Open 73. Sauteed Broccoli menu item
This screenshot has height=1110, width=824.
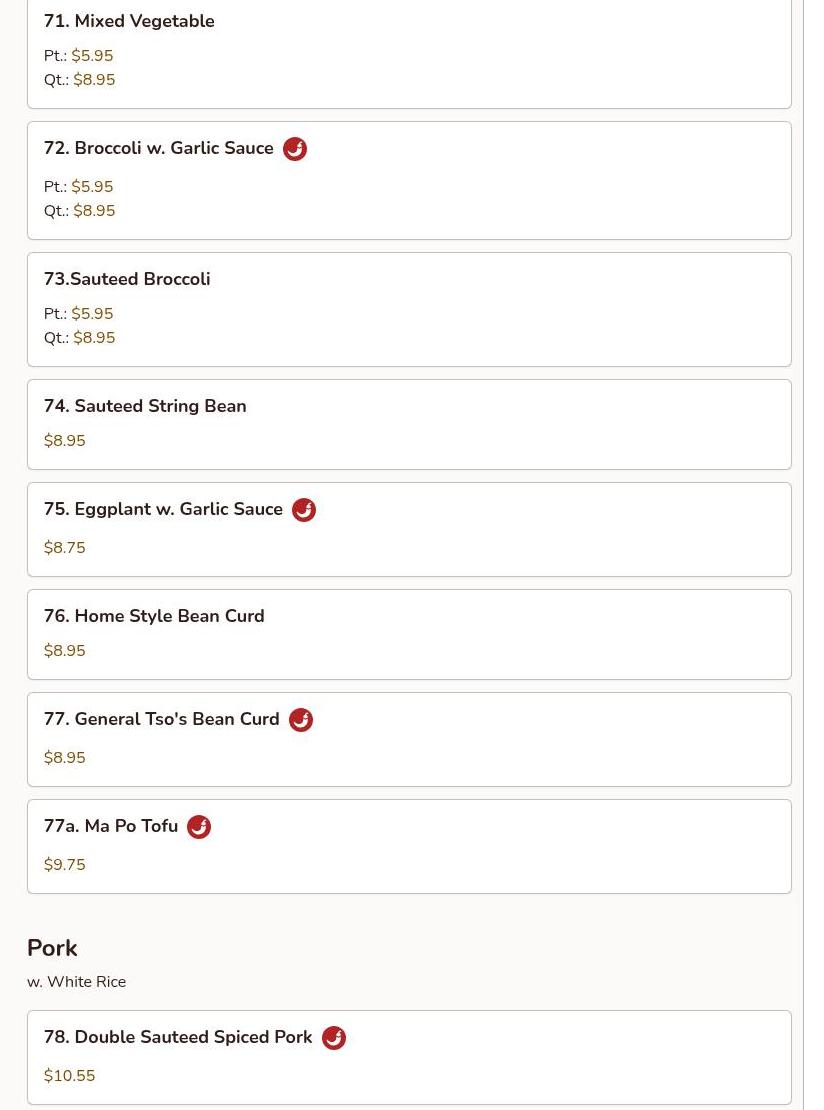(x=127, y=279)
